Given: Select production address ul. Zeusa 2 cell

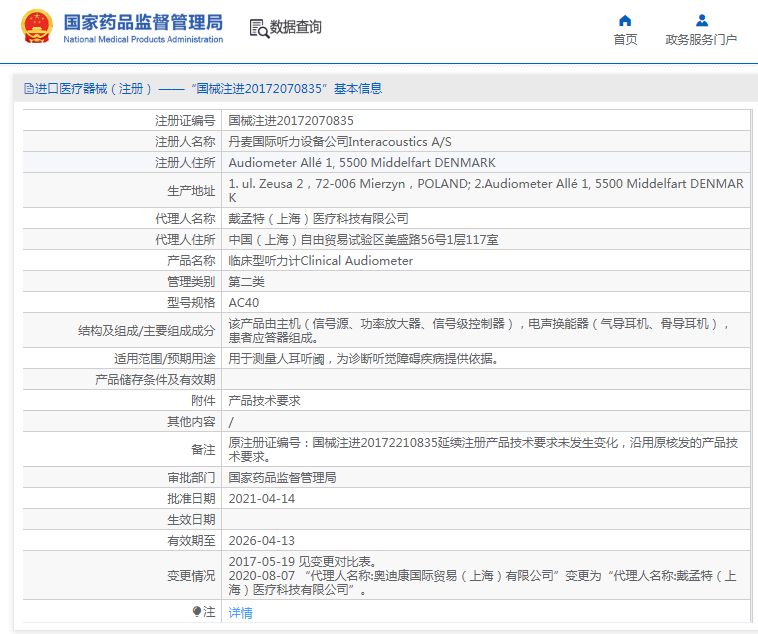Looking at the screenshot, I should 485,191.
